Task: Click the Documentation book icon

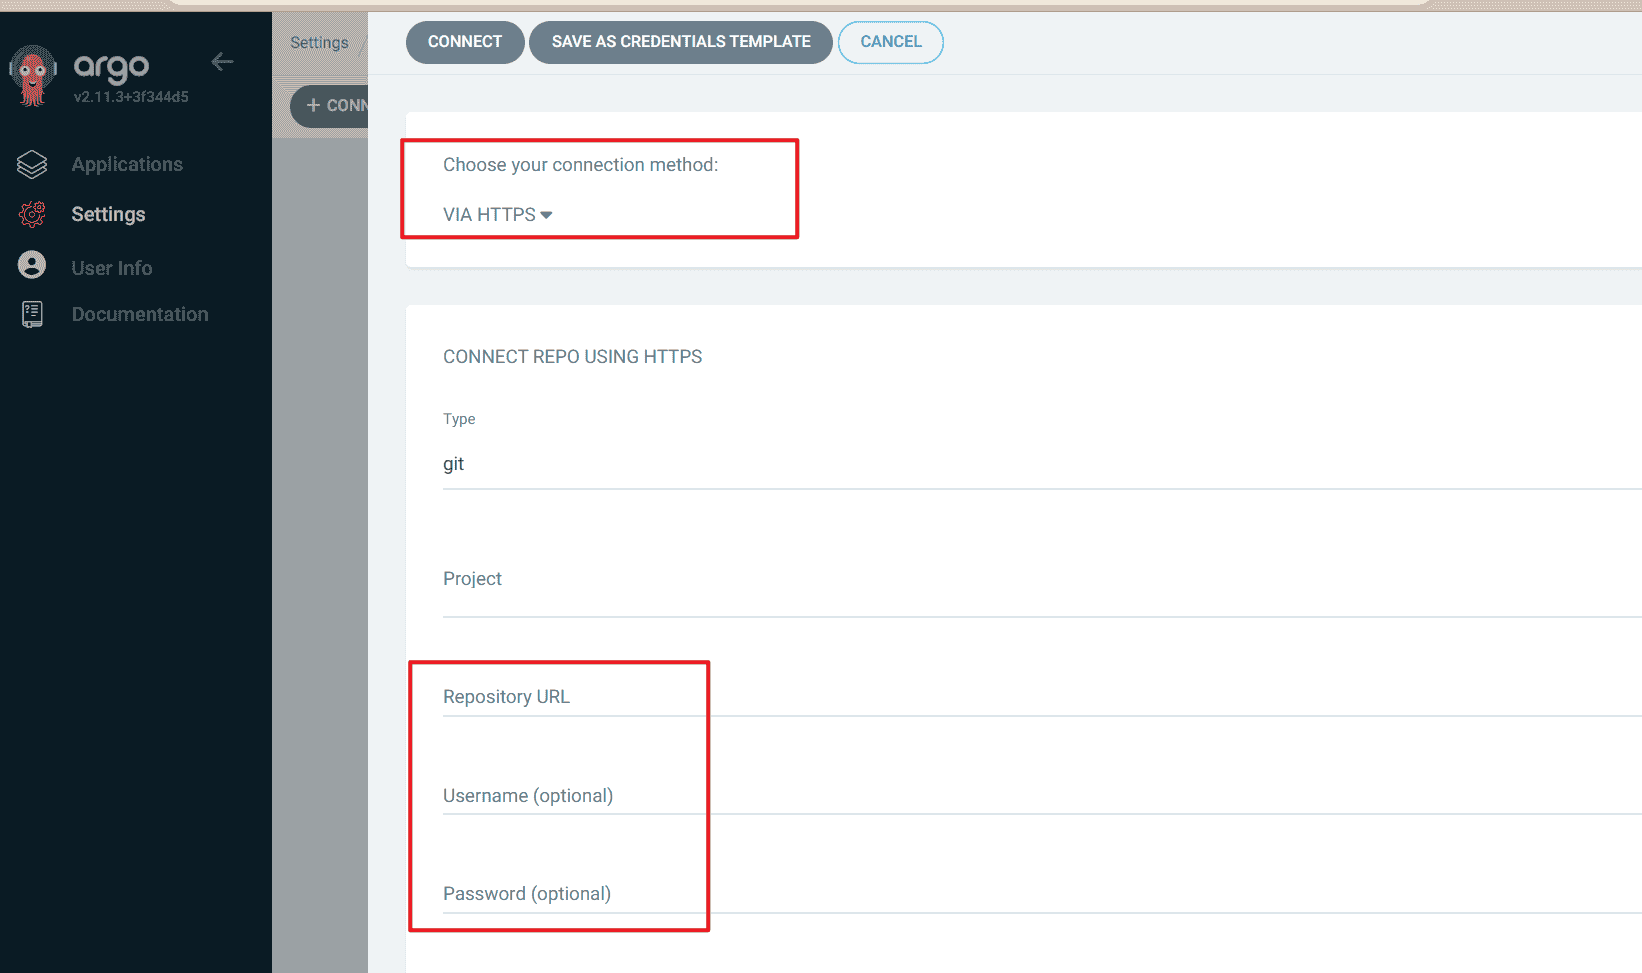Action: click(x=32, y=314)
